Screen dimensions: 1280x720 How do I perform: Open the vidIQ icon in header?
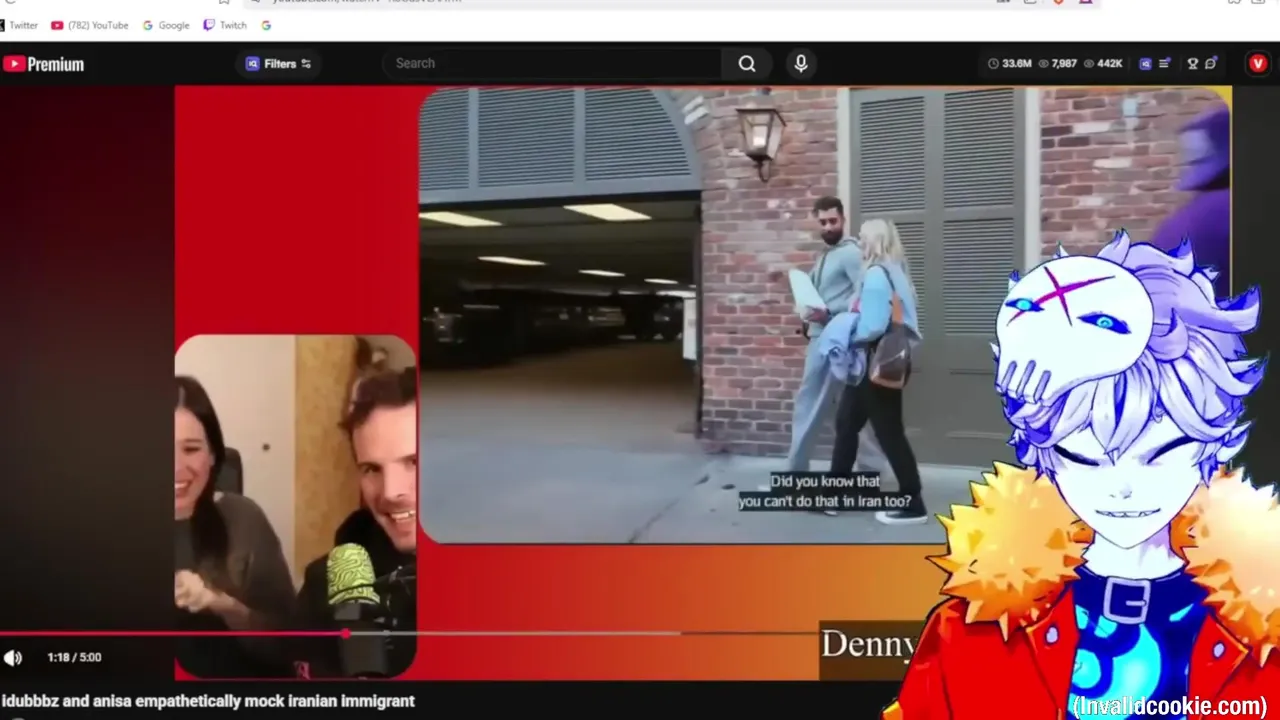1146,64
